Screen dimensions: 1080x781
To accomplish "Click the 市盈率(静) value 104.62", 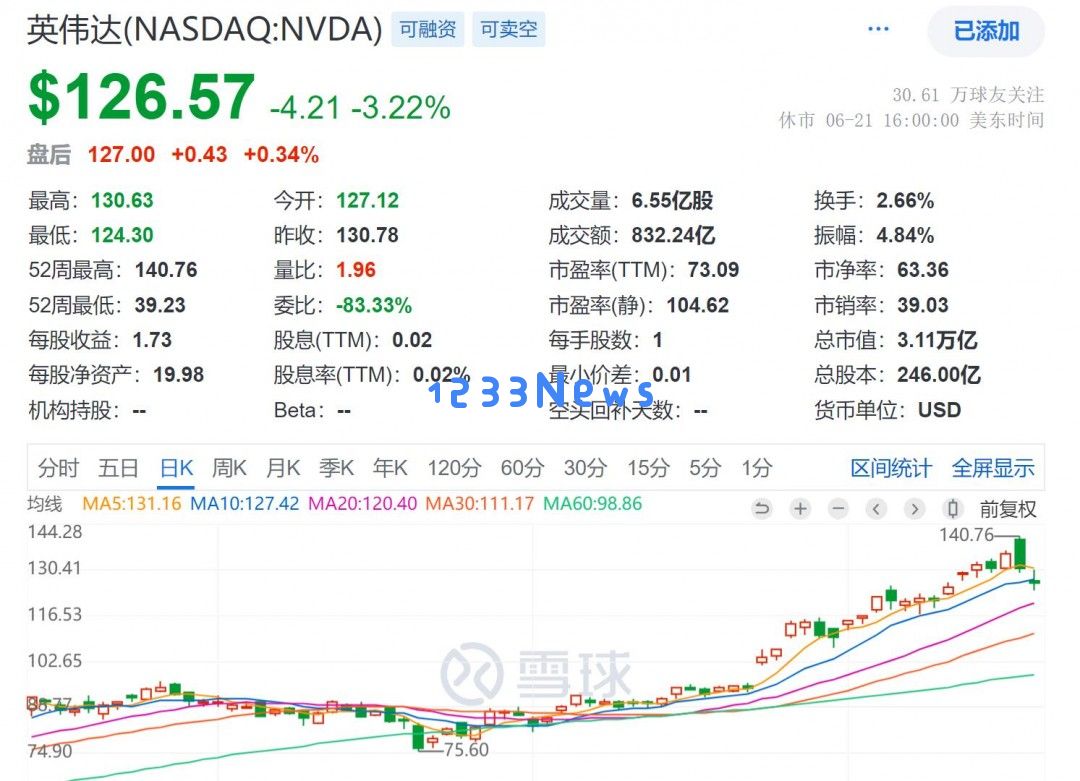I will pos(697,305).
